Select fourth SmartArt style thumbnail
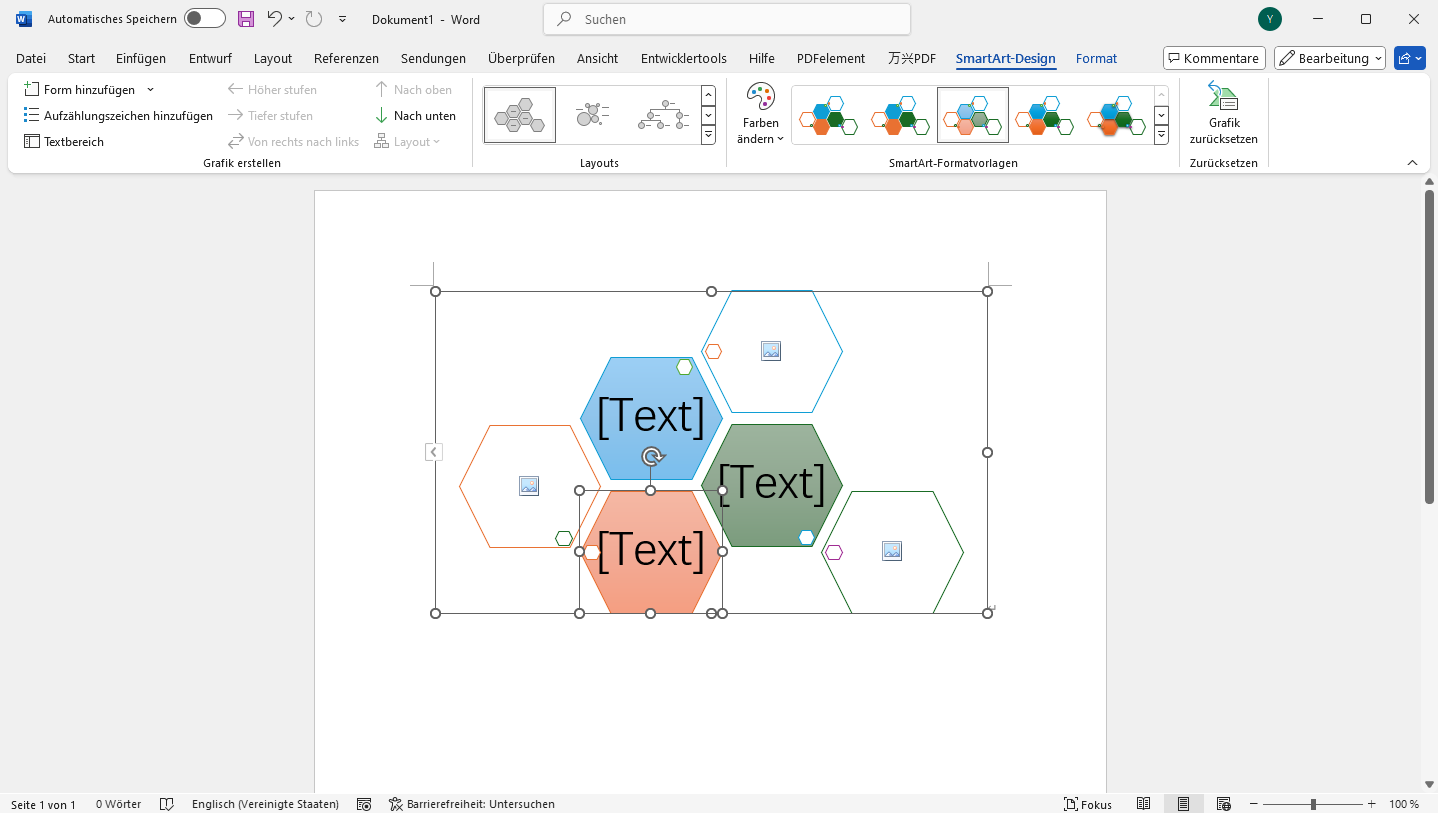1438x813 pixels. click(x=1044, y=115)
